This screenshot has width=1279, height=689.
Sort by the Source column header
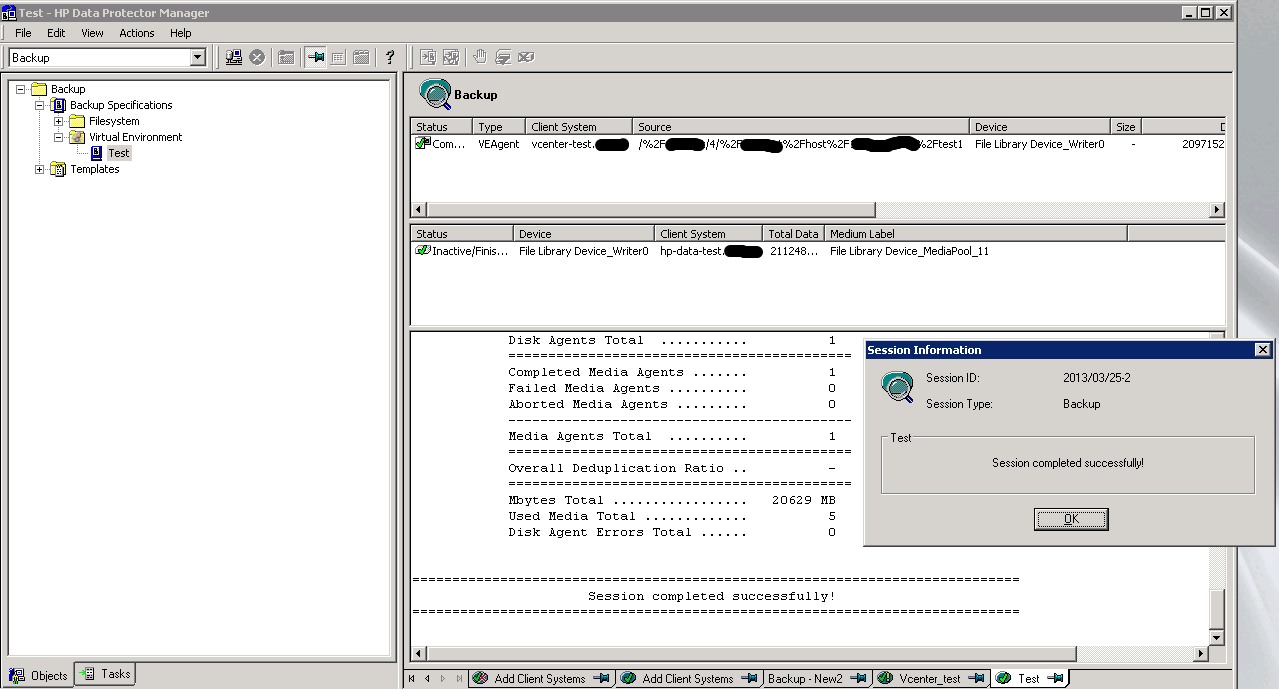801,127
